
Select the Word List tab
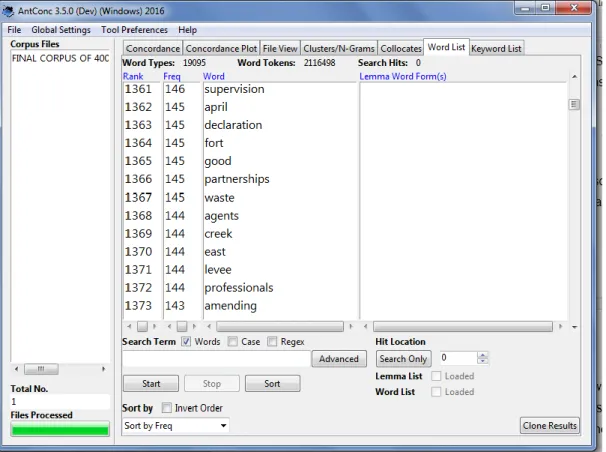[x=446, y=47]
